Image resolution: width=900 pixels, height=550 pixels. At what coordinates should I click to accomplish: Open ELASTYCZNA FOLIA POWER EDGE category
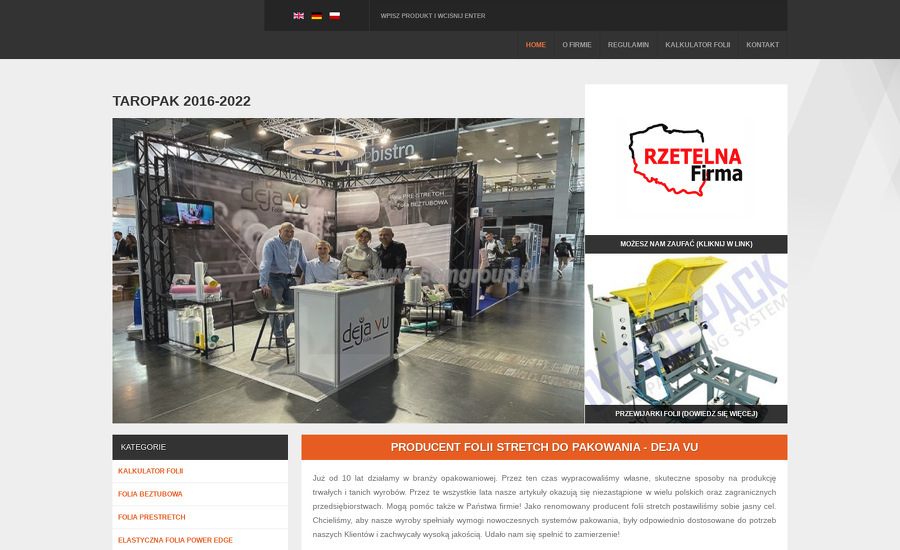click(x=175, y=540)
